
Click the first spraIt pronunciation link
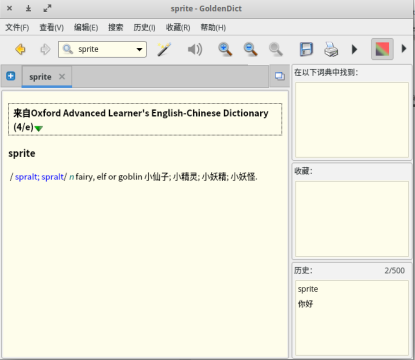27,177
